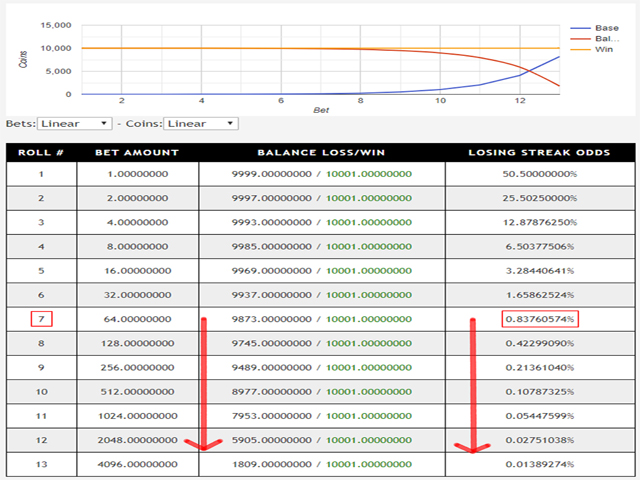Viewport: 640px width, 480px height.
Task: Click balance loss value 7953.00000000
Action: (x=271, y=416)
